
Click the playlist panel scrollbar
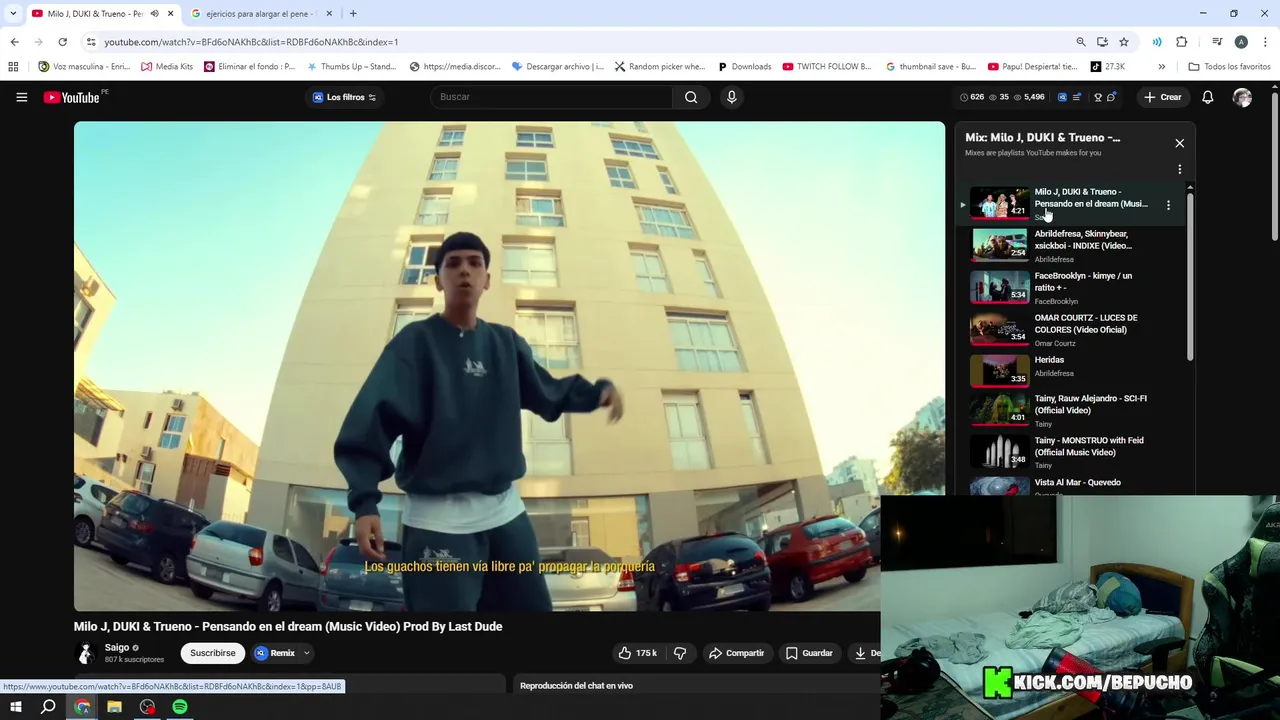1190,275
